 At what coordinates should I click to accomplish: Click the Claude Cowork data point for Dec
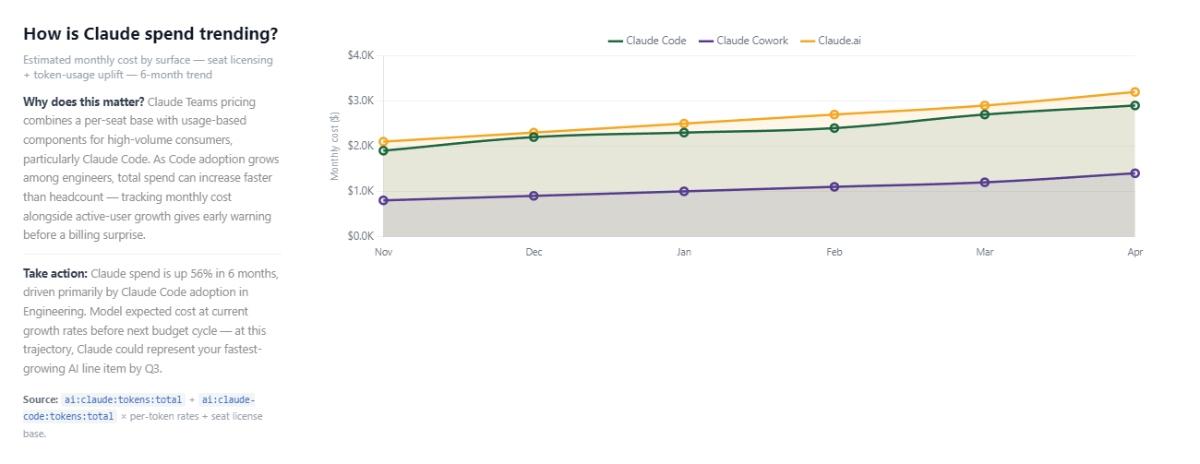coord(534,196)
